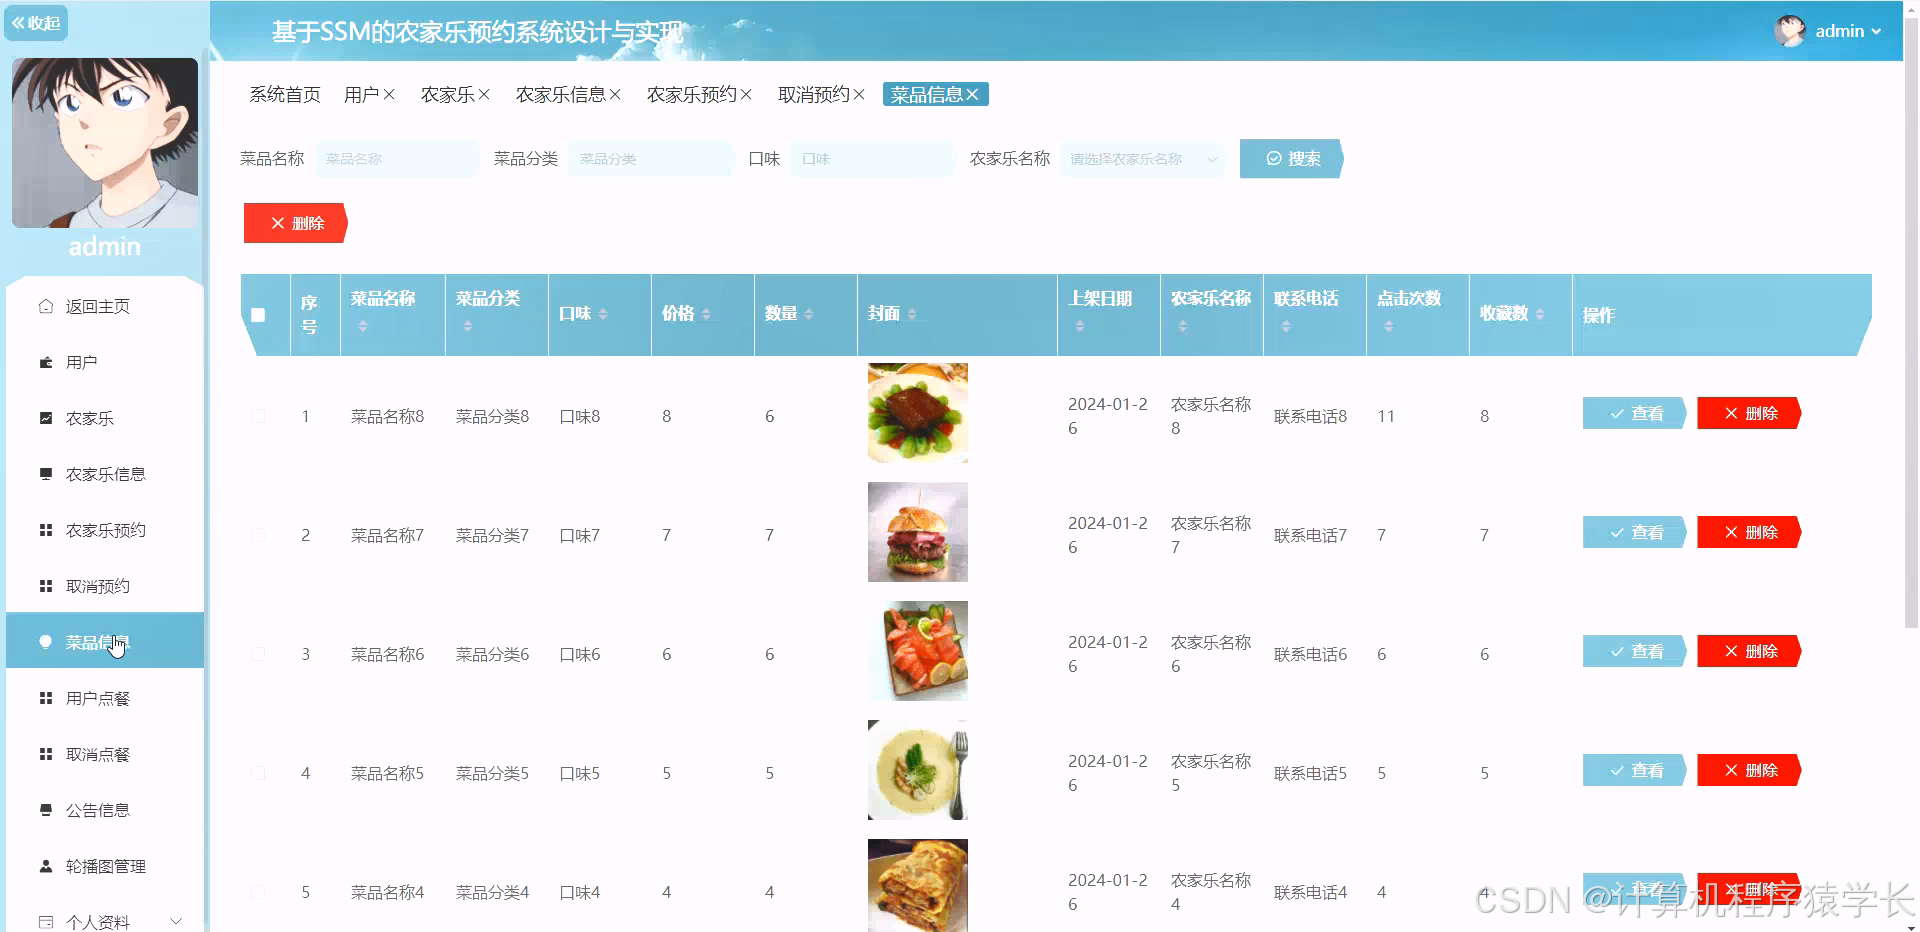Switch to the 系统首页 tab

point(284,93)
